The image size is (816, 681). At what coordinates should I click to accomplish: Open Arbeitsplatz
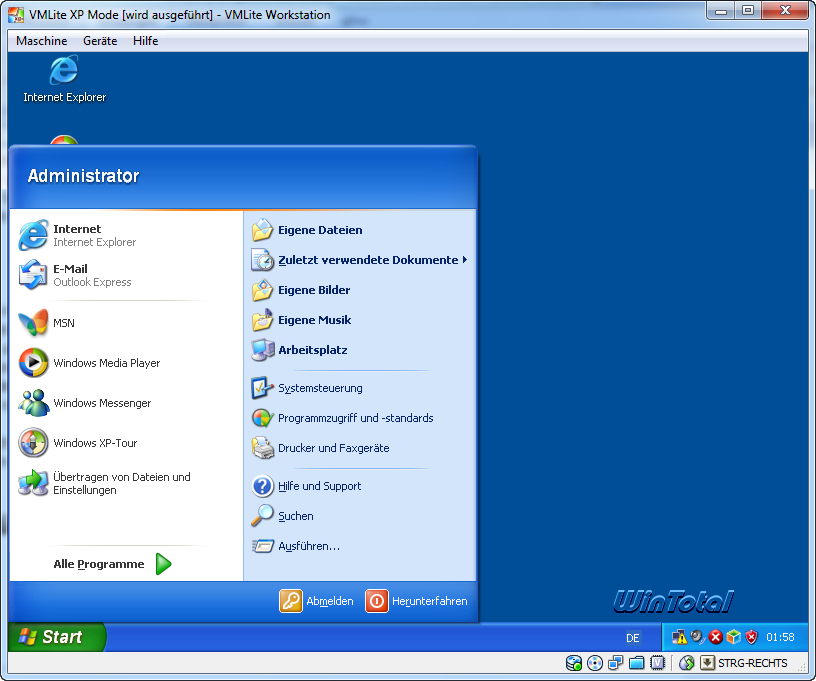(360, 350)
